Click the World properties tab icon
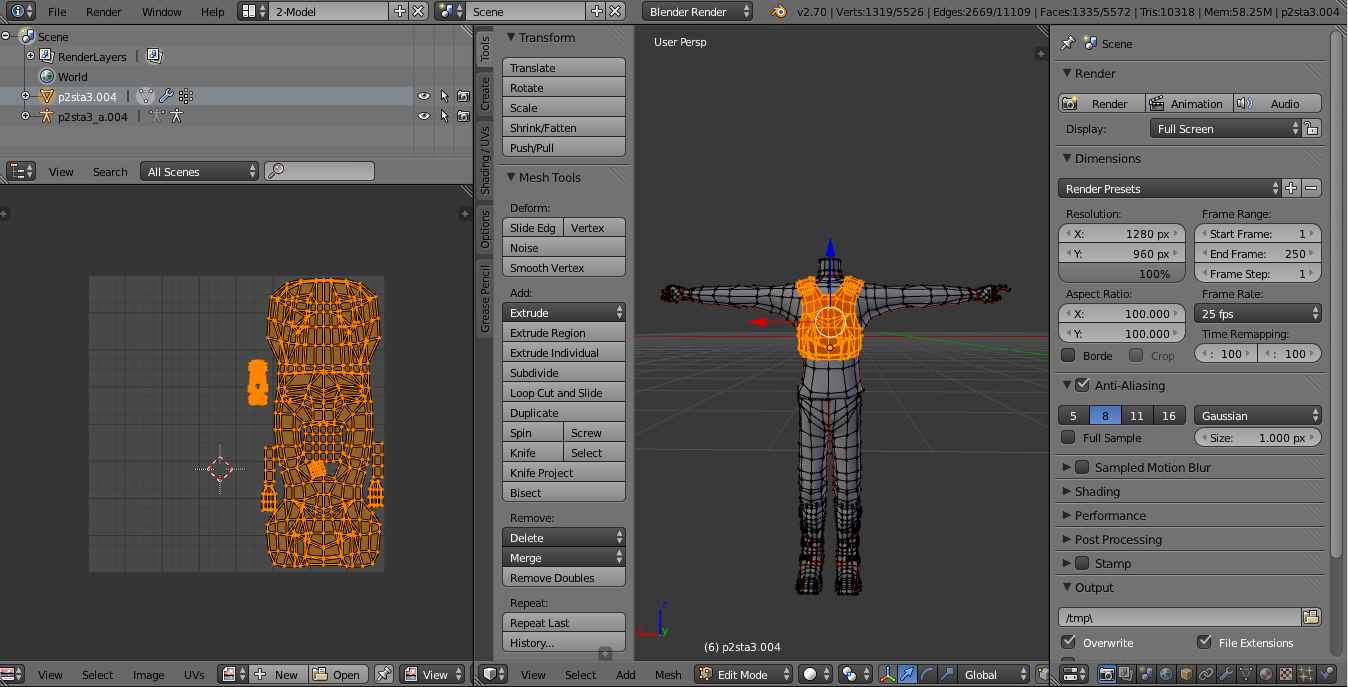The image size is (1348, 687). tap(1166, 674)
